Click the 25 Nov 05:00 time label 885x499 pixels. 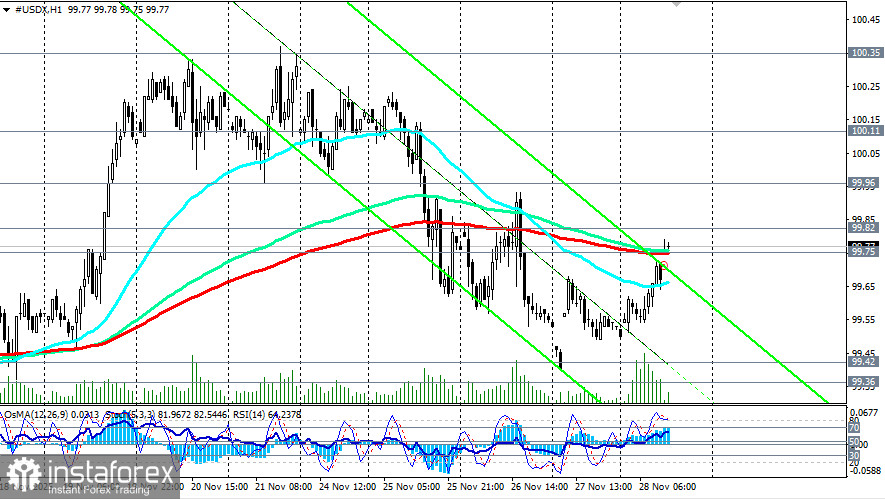pos(411,487)
